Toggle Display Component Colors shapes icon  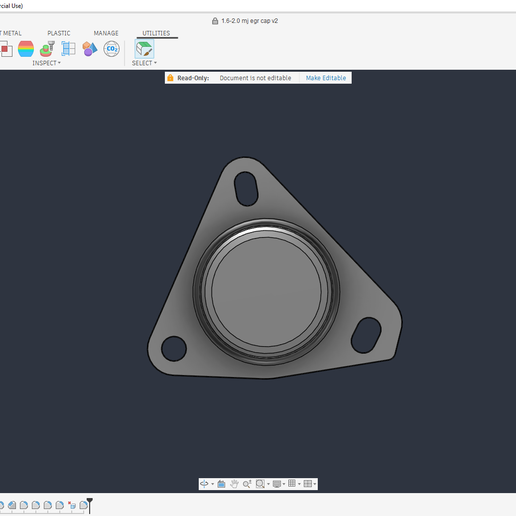90,49
